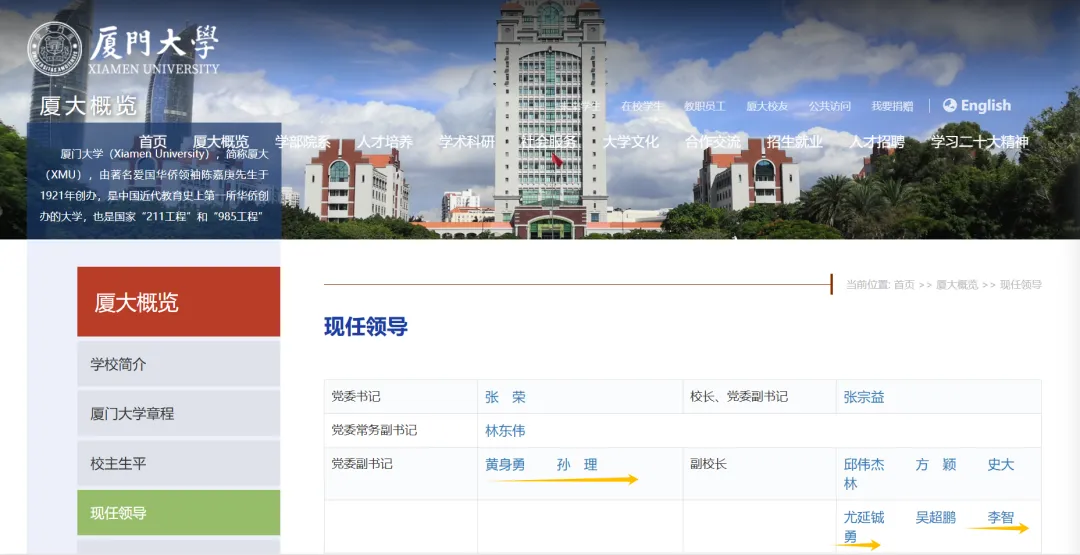1080x555 pixels.
Task: Click the 教职员工 top link
Action: tap(704, 106)
